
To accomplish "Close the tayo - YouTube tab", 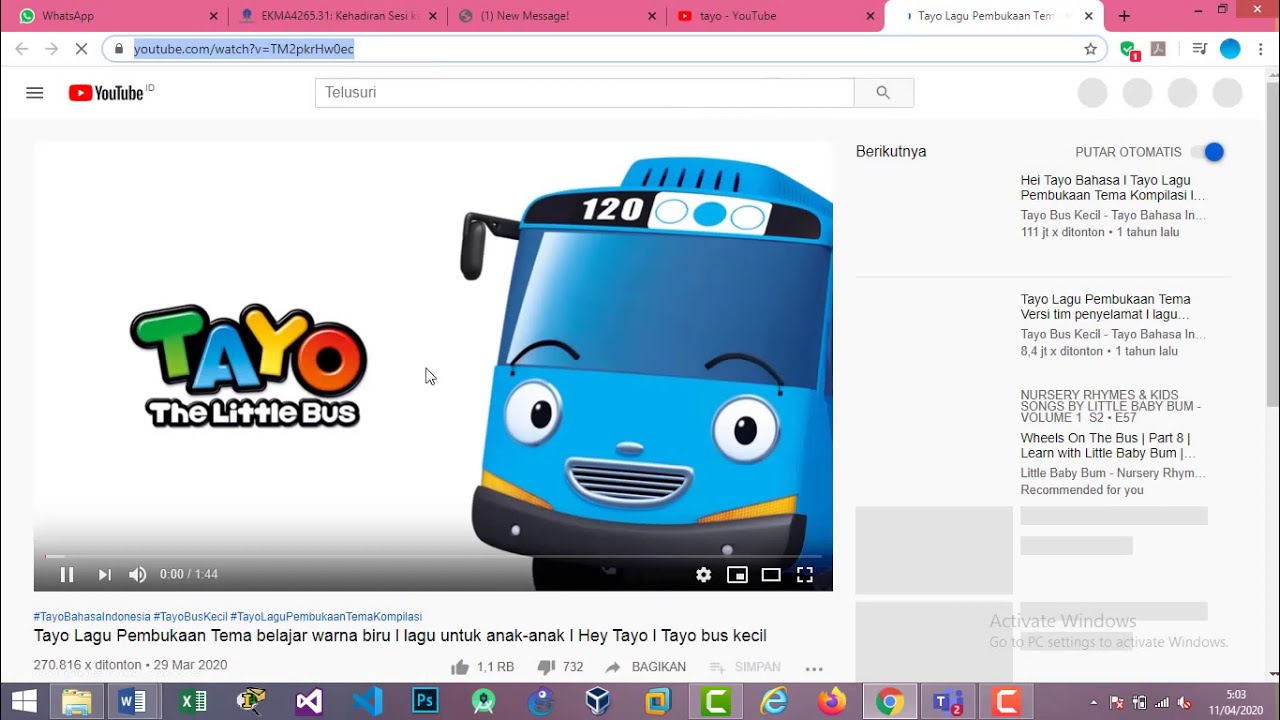I will (x=870, y=16).
